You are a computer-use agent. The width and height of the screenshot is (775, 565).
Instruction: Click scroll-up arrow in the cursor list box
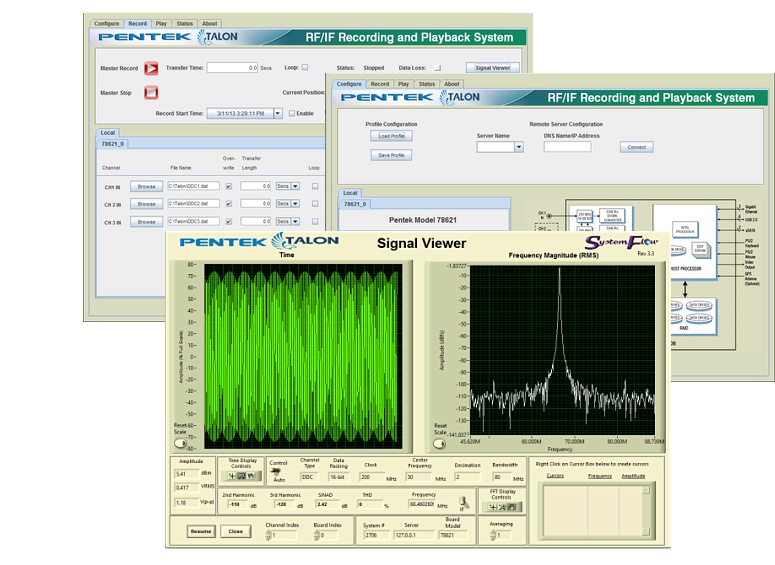tap(646, 490)
